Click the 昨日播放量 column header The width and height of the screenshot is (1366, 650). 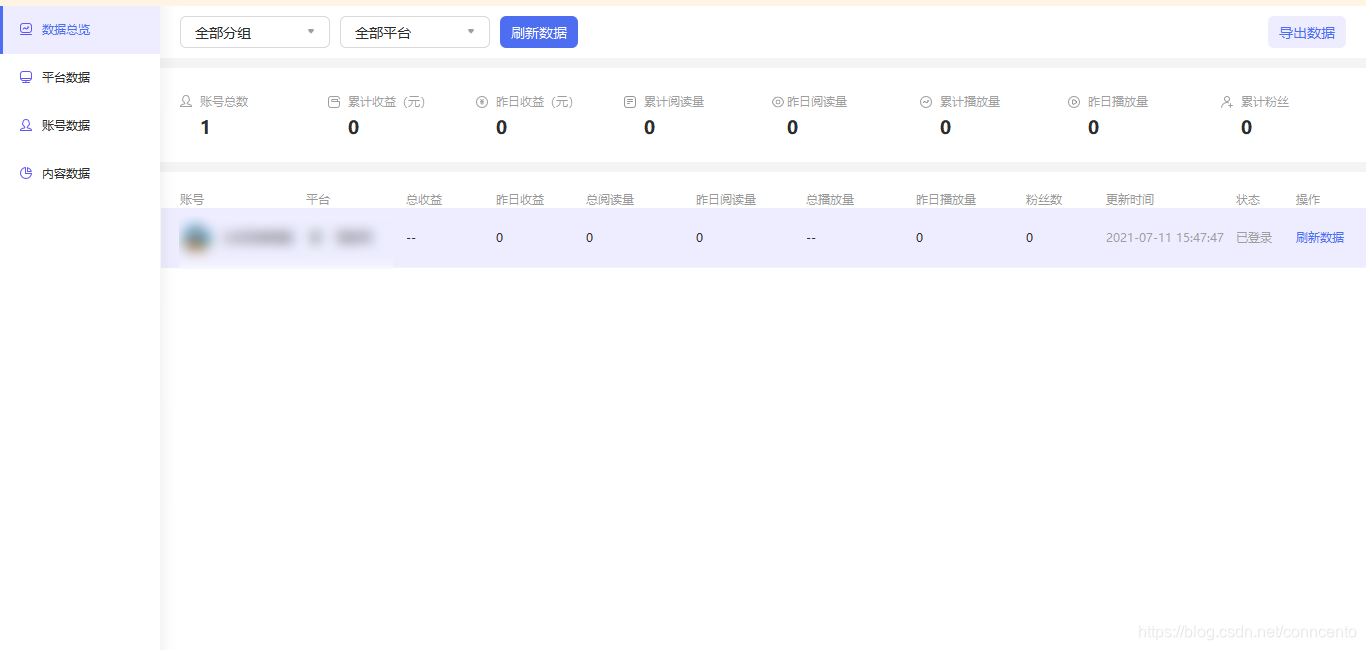pyautogui.click(x=946, y=200)
